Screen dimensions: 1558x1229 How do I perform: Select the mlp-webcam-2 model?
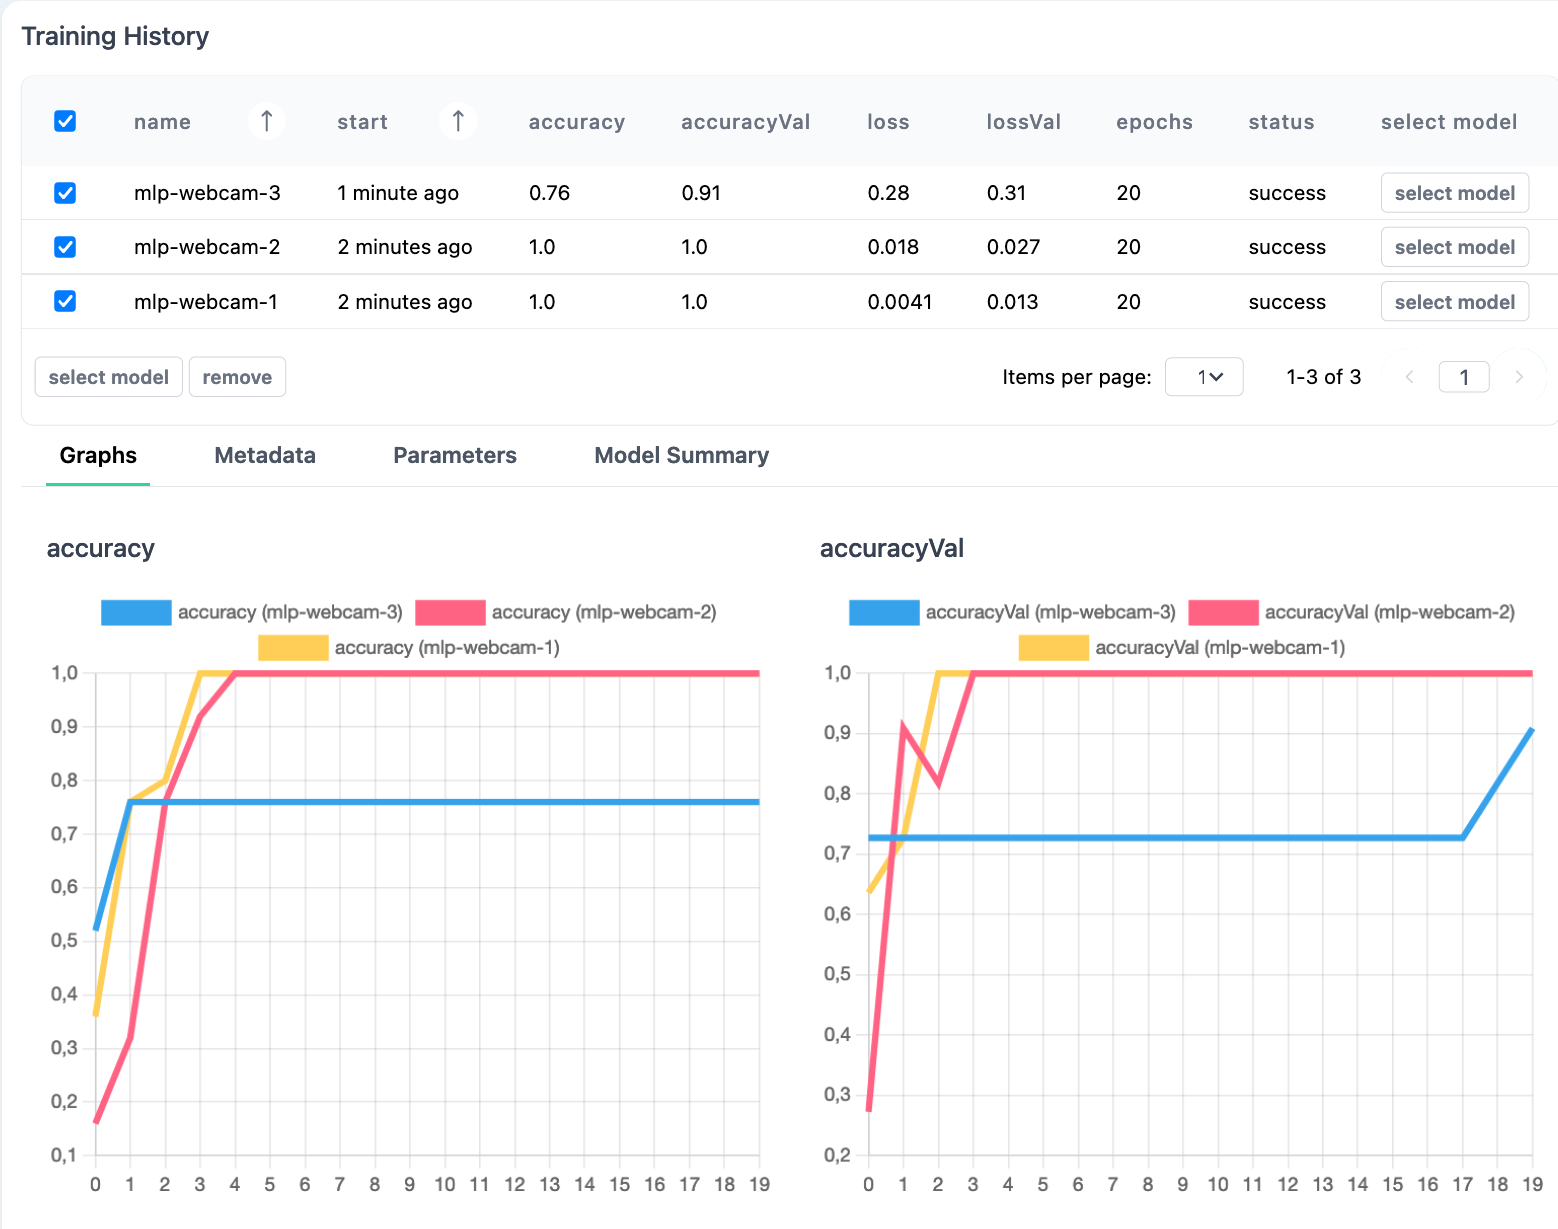click(1454, 247)
